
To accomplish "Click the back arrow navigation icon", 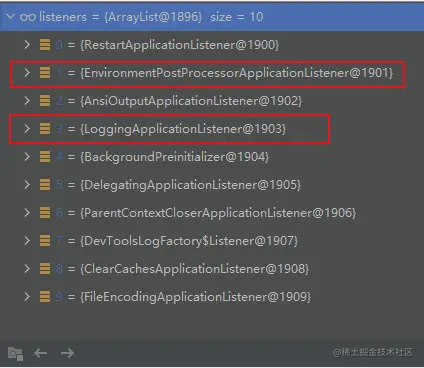I will coord(40,353).
